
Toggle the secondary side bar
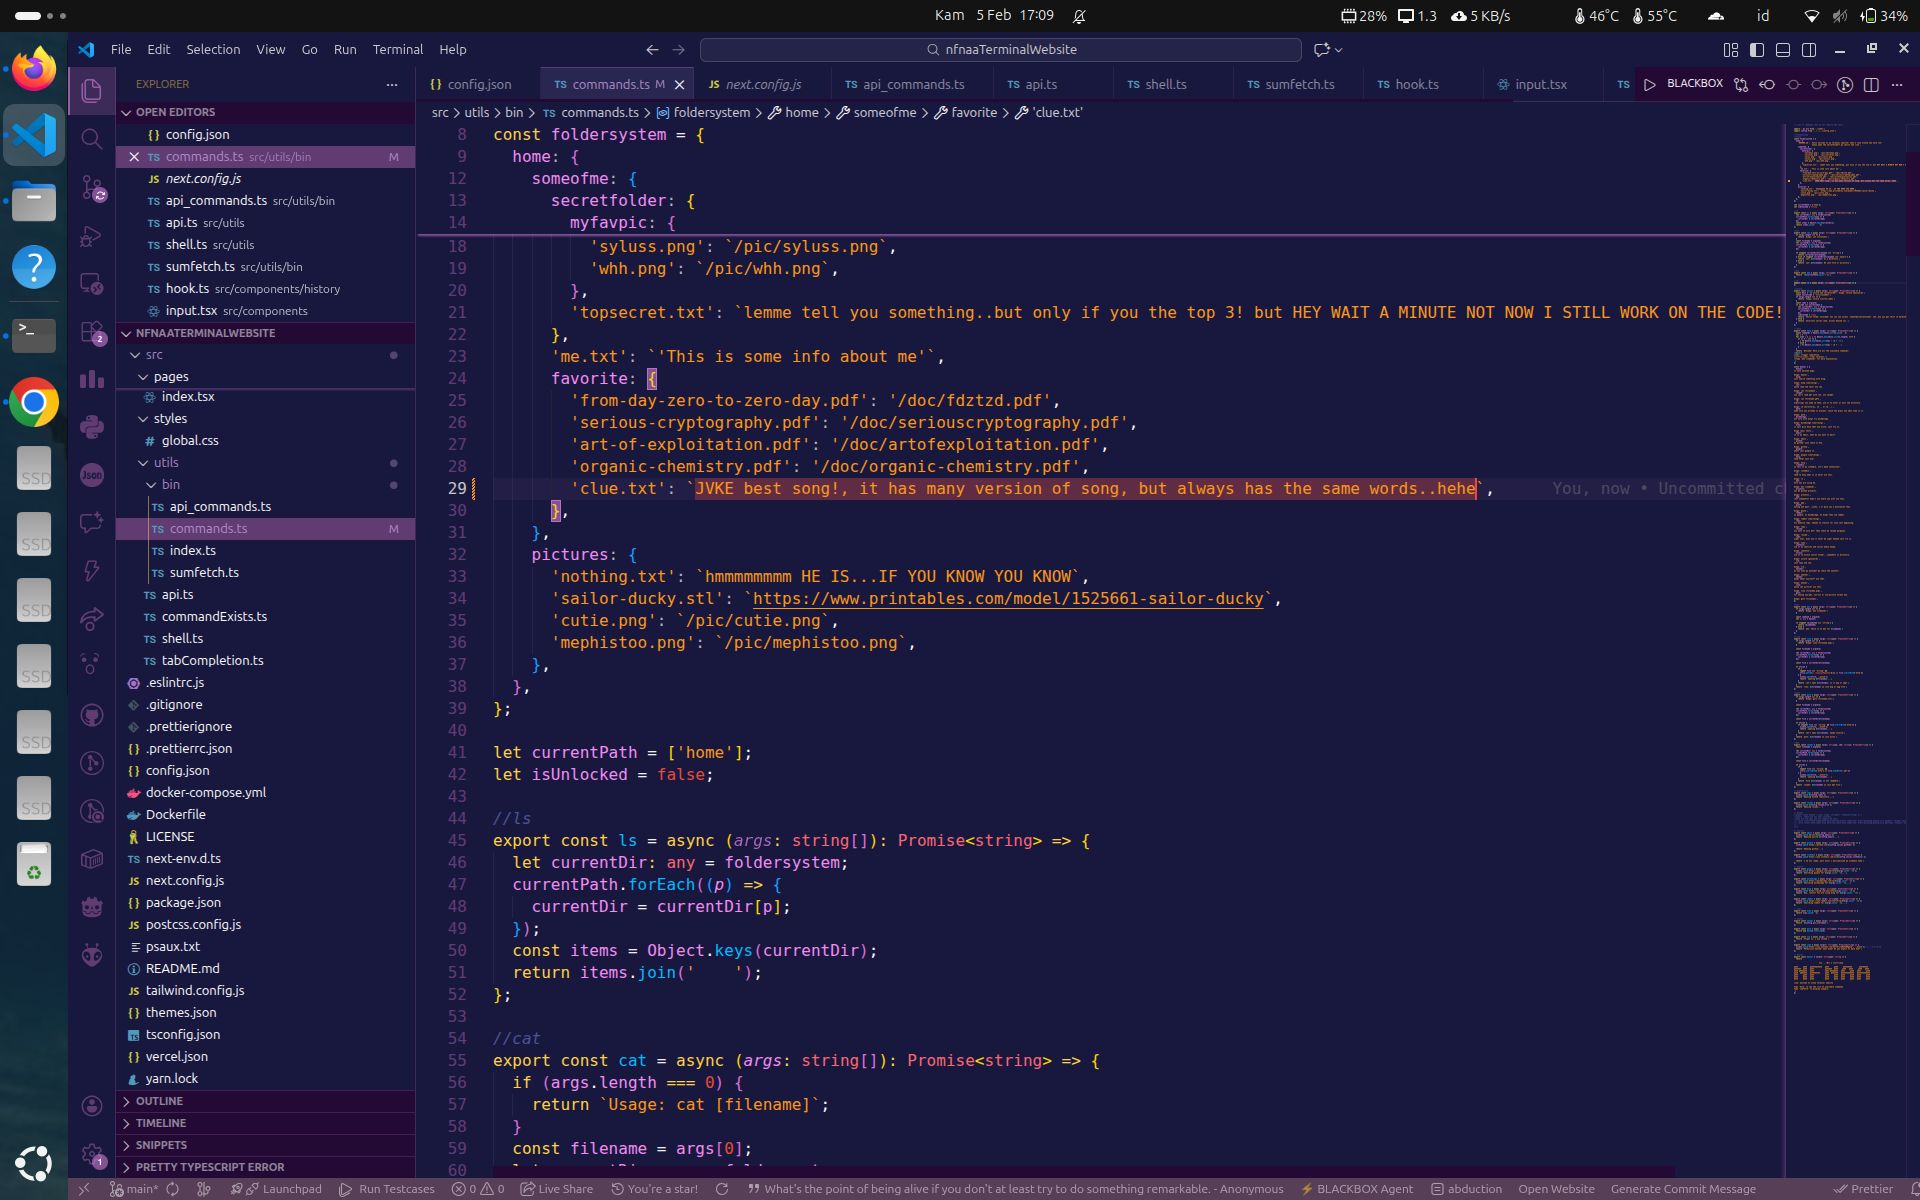(x=1809, y=50)
